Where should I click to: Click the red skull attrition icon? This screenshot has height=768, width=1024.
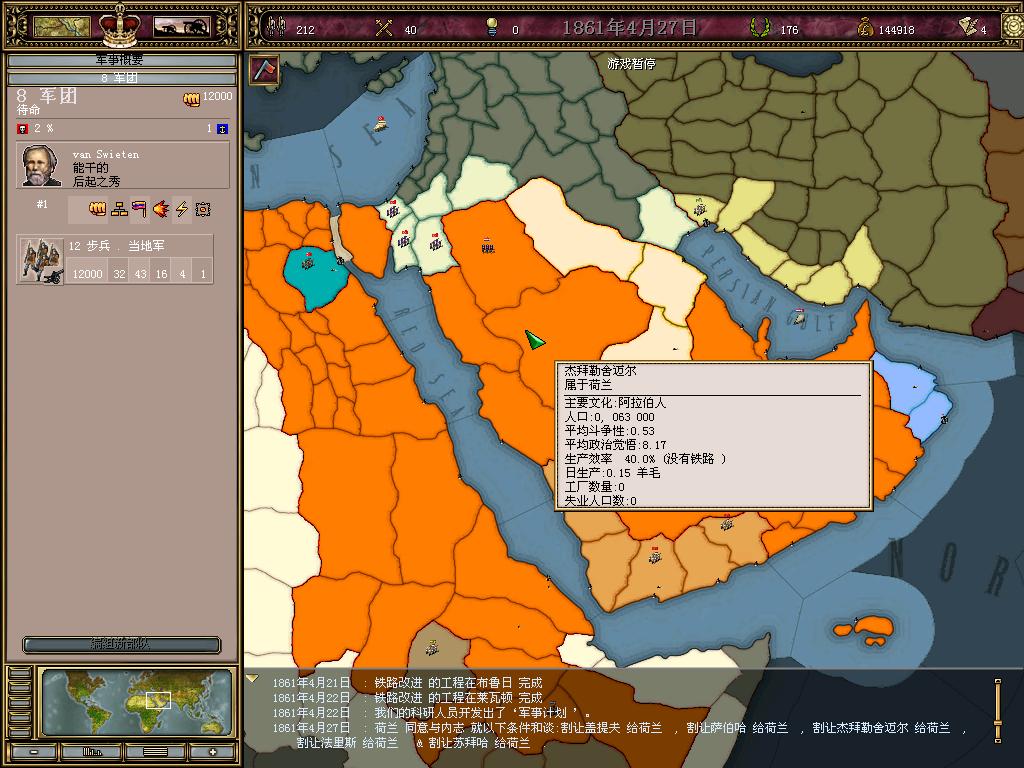(x=23, y=129)
